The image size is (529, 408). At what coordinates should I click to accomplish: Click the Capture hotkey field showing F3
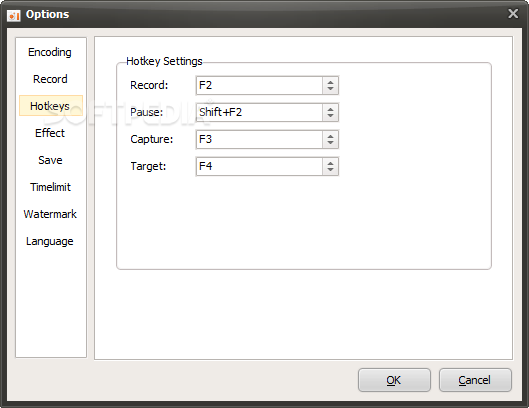click(x=259, y=139)
